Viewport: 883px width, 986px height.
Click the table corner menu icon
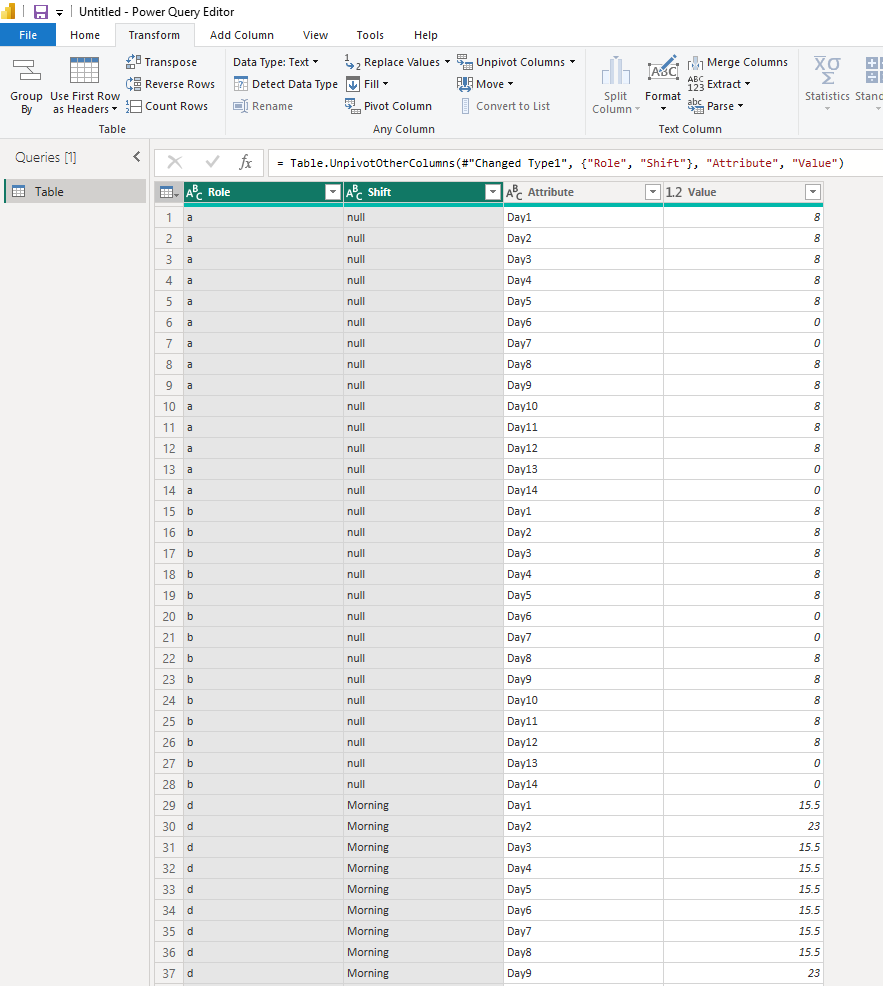[169, 192]
